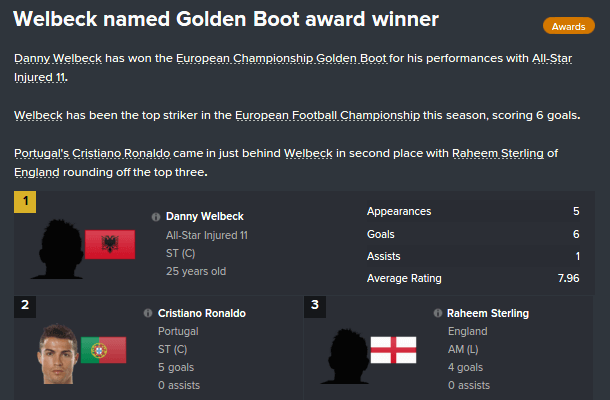Open European Championship Golden Boot link
The image size is (610, 400).
coord(282,58)
